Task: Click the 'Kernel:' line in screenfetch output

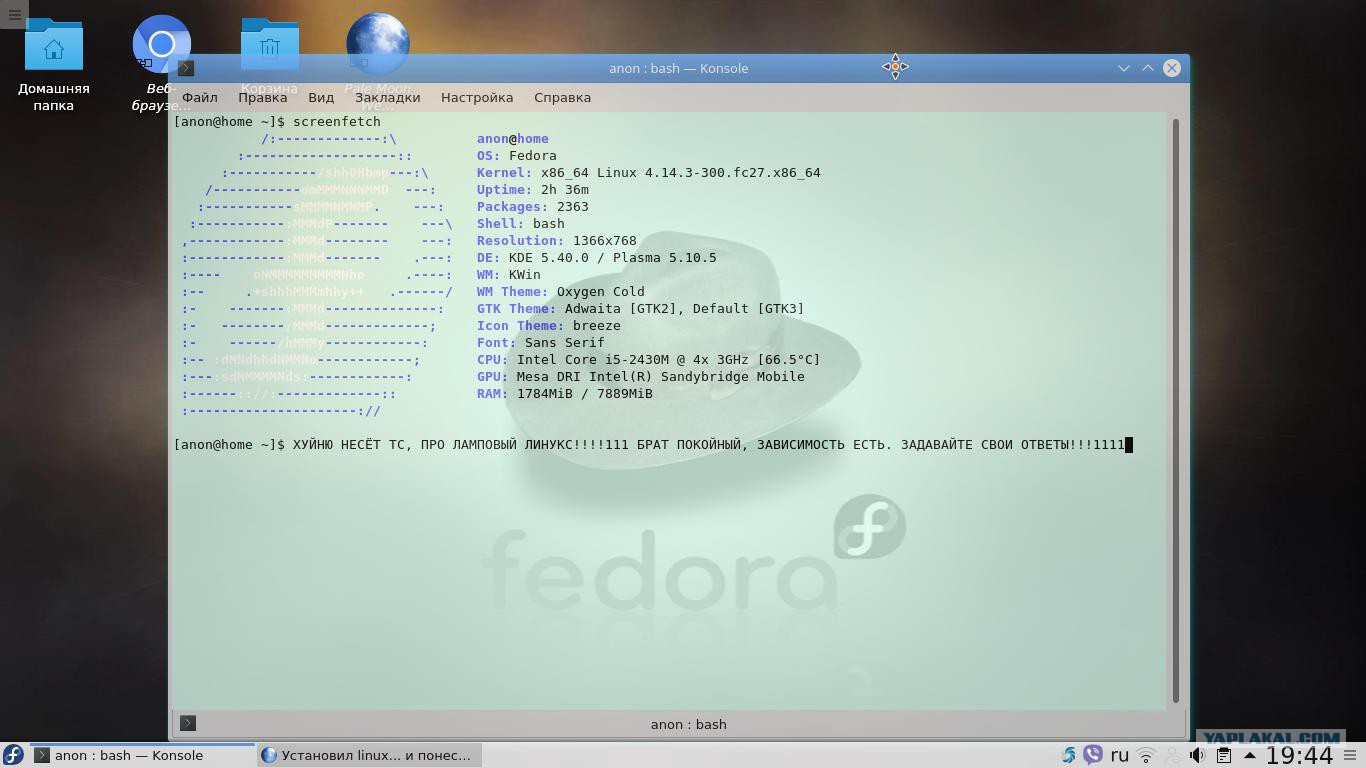Action: pos(649,173)
